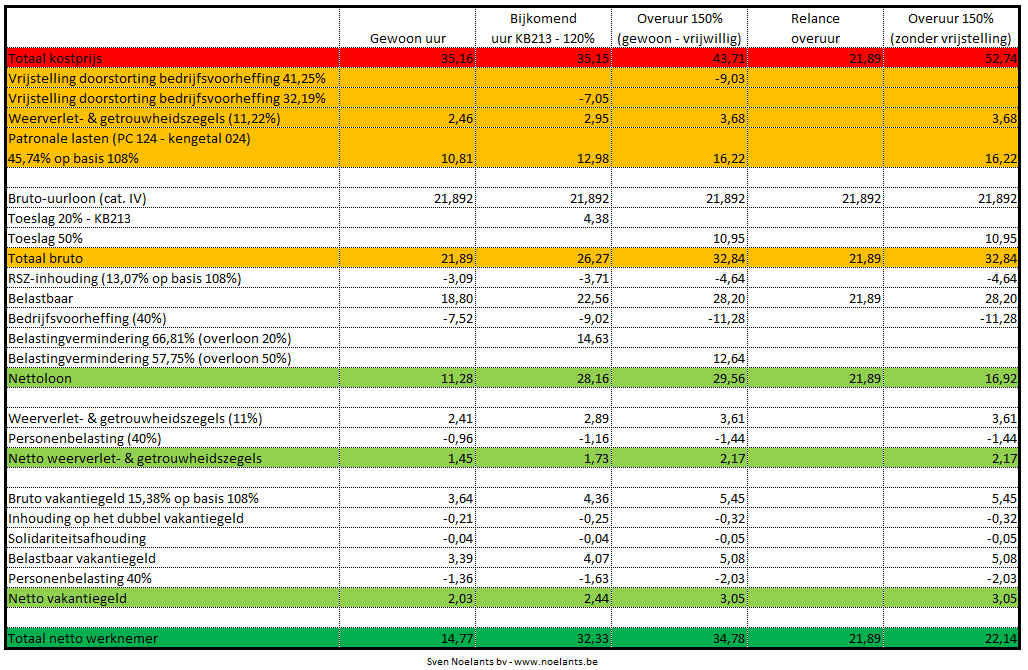
Task: Select the 'Bijkomend uur KB213 - 120%' header
Action: (541, 28)
